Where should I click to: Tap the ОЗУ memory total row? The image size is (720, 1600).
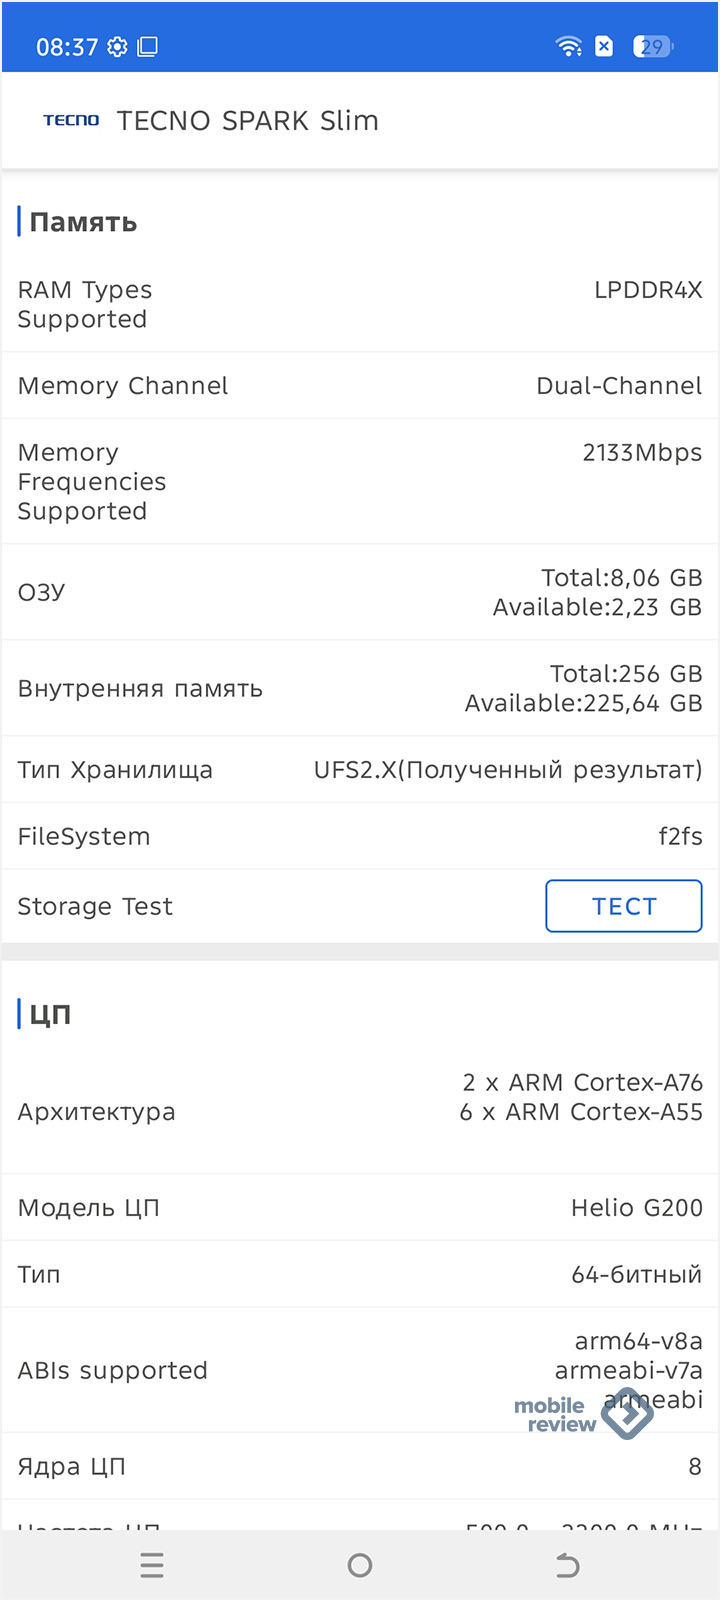360,592
